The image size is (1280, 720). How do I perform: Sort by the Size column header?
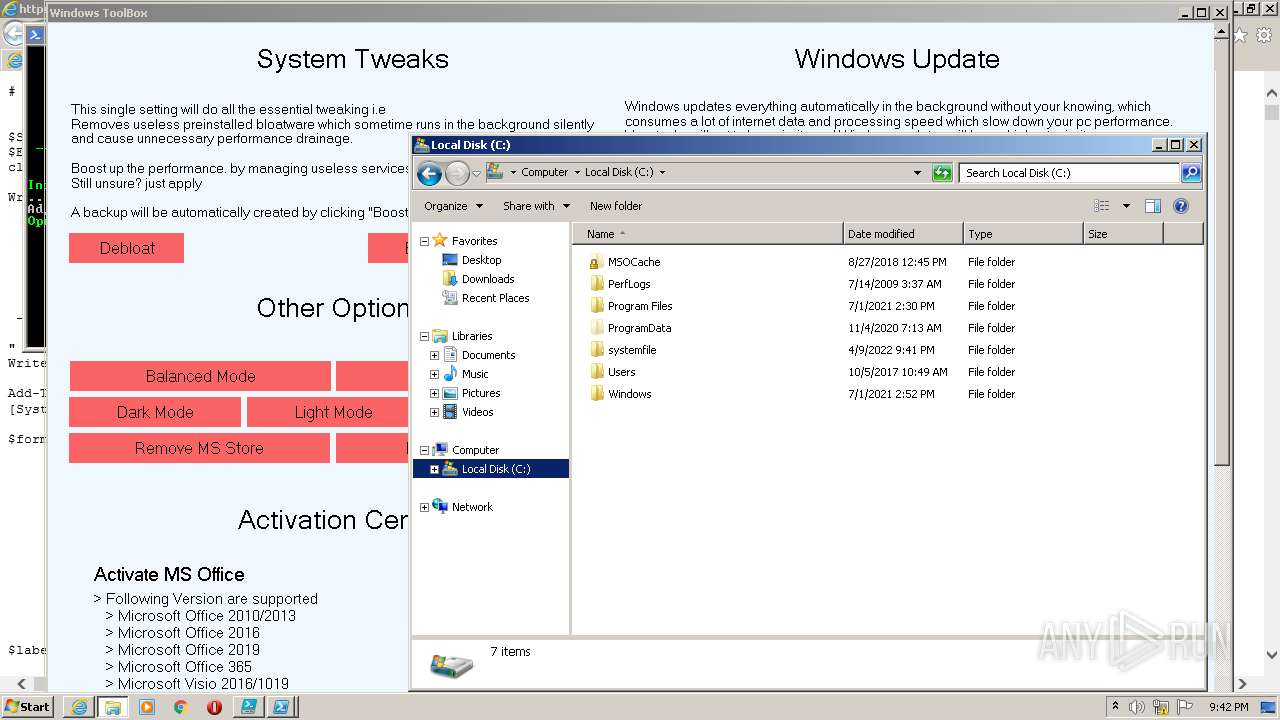[1123, 234]
